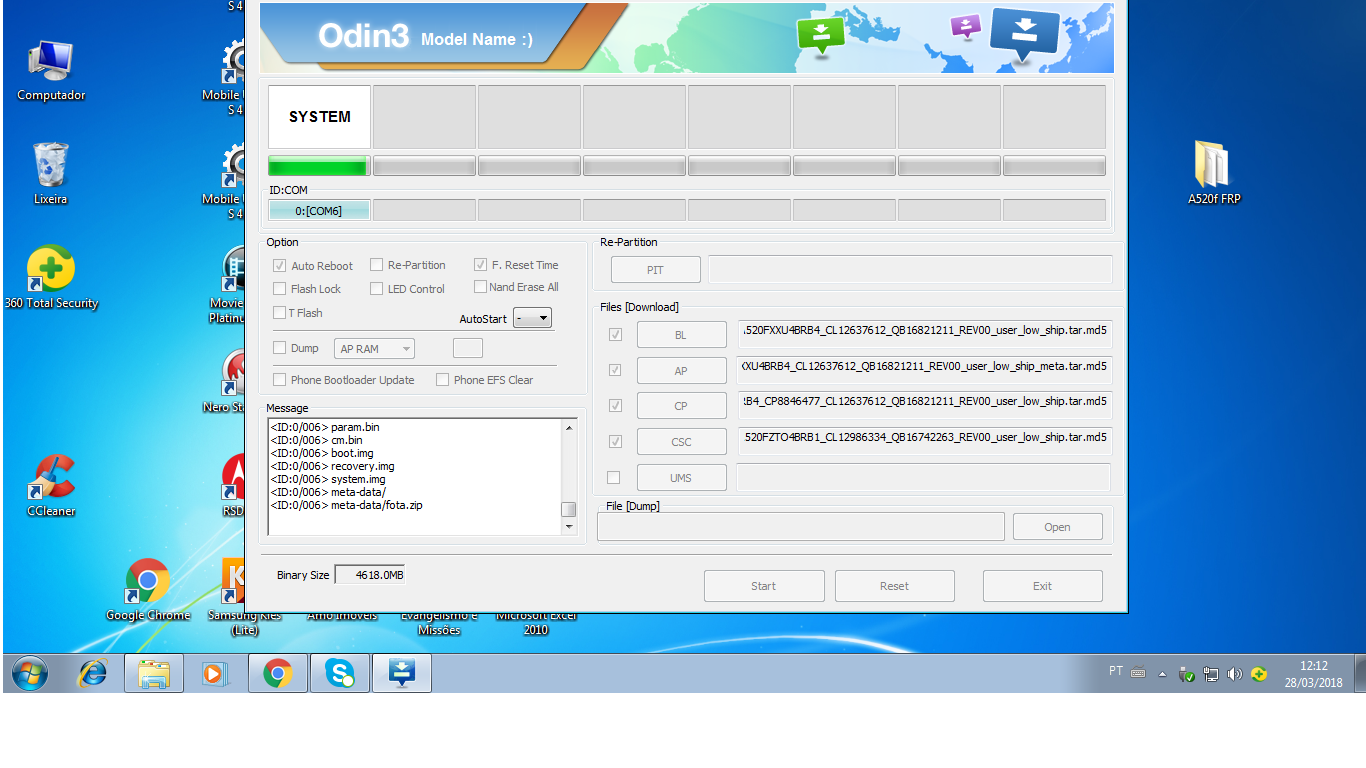Click the Reset button
This screenshot has width=1366, height=768.
(x=895, y=586)
